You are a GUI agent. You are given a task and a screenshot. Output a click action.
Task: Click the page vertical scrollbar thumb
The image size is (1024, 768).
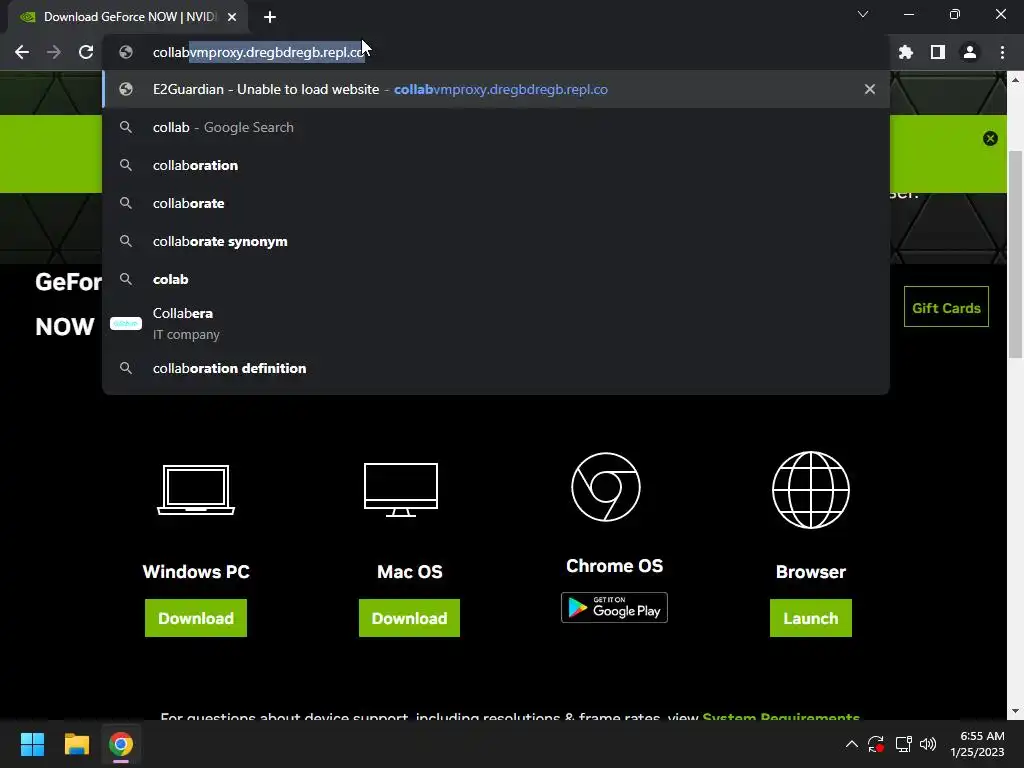tap(1015, 255)
